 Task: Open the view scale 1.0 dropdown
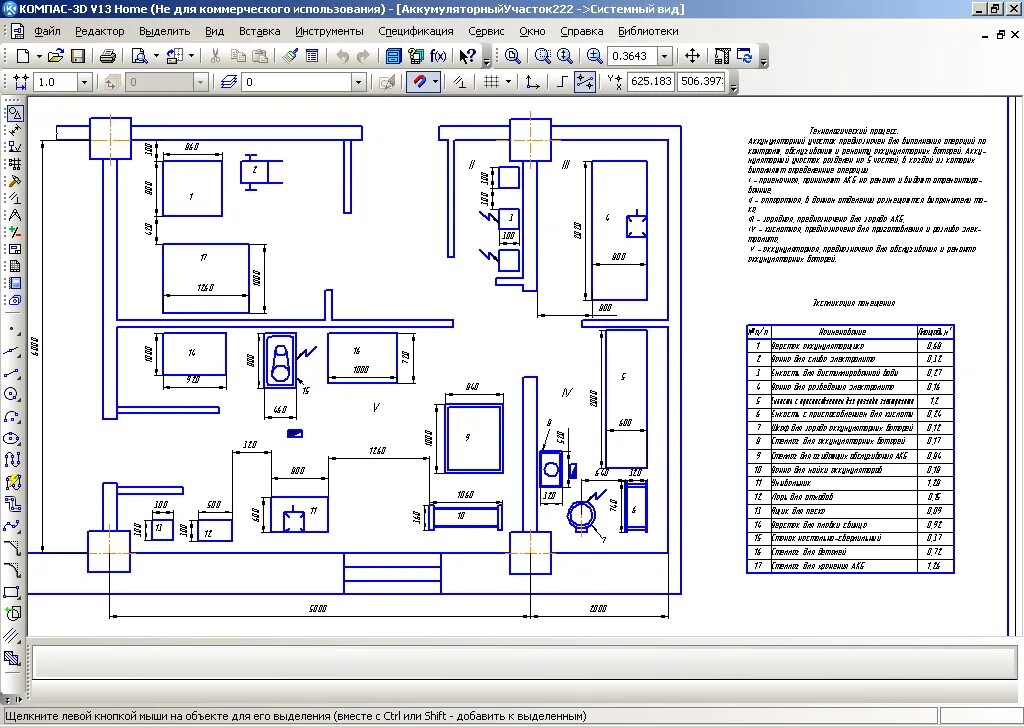84,82
